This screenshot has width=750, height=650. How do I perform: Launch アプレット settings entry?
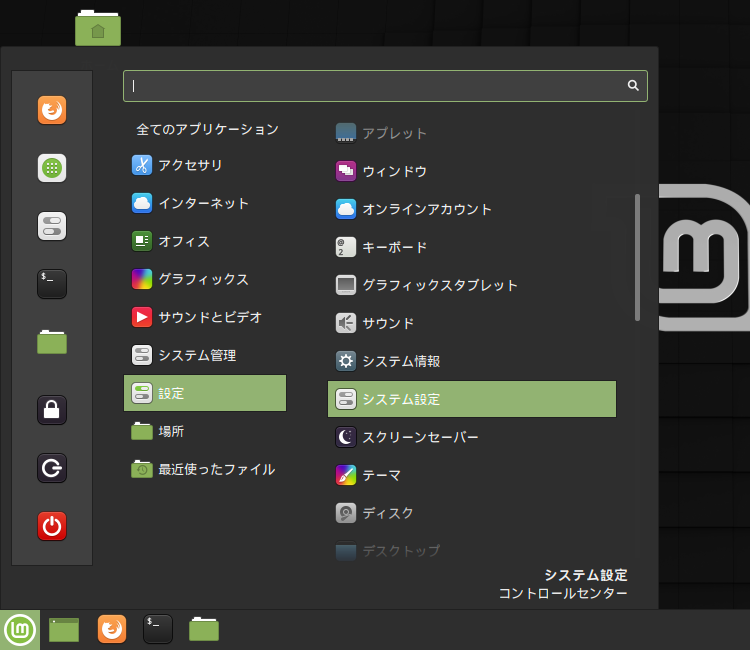pyautogui.click(x=472, y=133)
